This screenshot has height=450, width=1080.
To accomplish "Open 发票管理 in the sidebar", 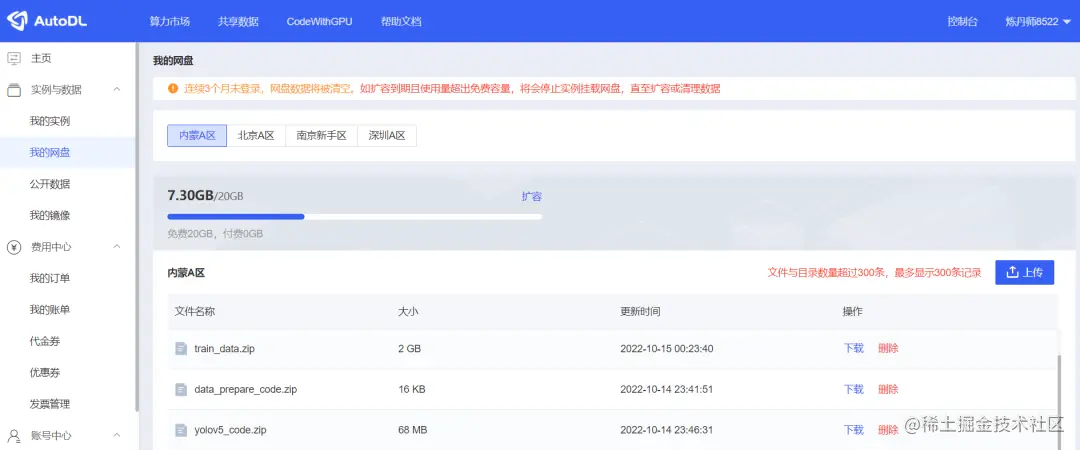I will pos(50,404).
